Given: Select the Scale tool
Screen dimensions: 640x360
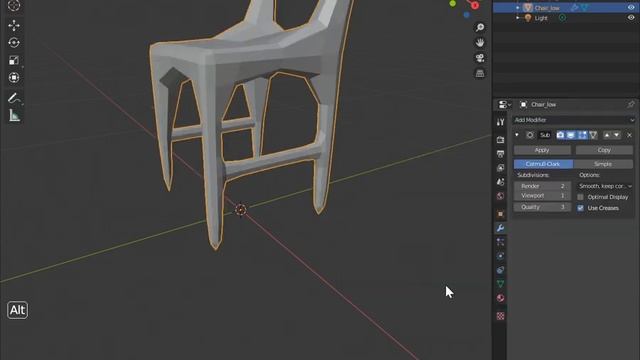Looking at the screenshot, I should [x=14, y=60].
